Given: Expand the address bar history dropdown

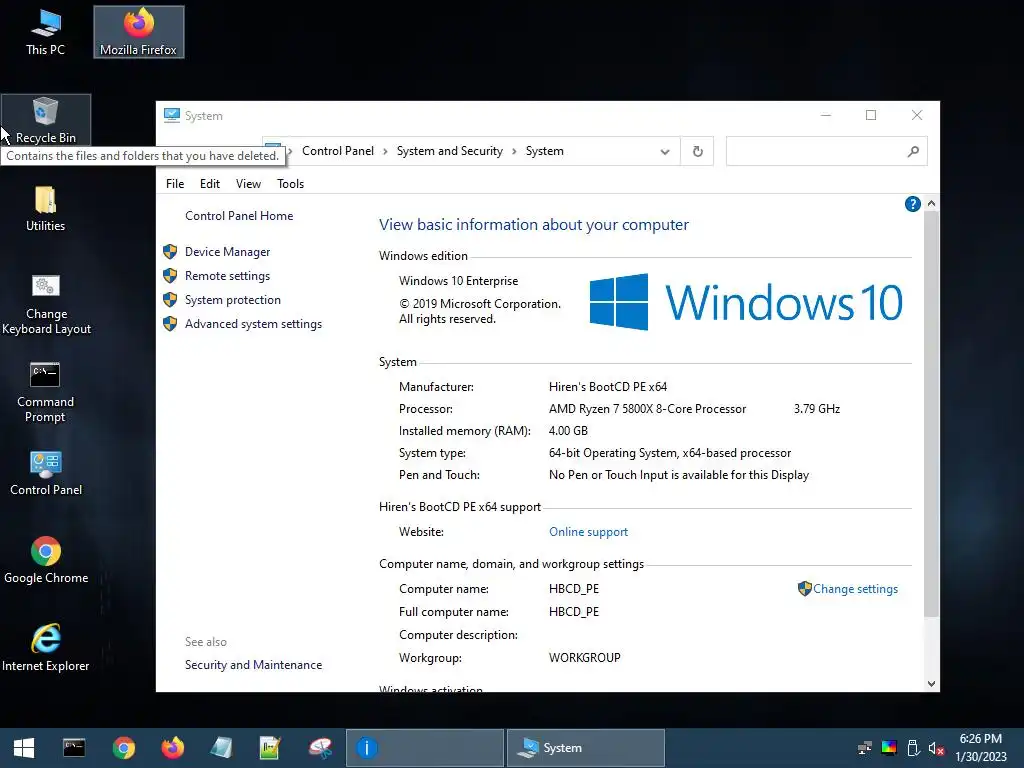Looking at the screenshot, I should 665,152.
